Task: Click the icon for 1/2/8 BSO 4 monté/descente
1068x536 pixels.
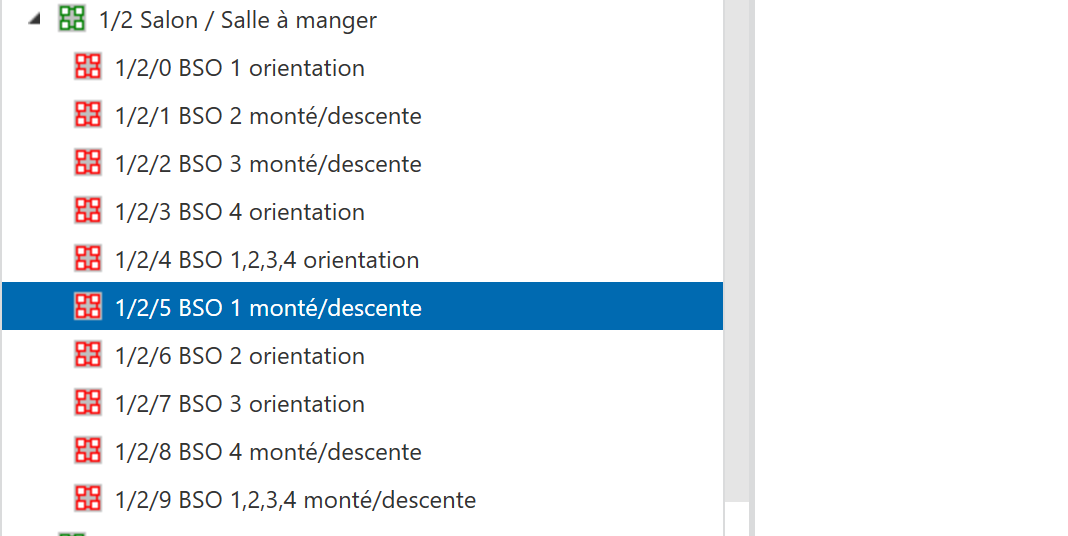Action: point(88,451)
